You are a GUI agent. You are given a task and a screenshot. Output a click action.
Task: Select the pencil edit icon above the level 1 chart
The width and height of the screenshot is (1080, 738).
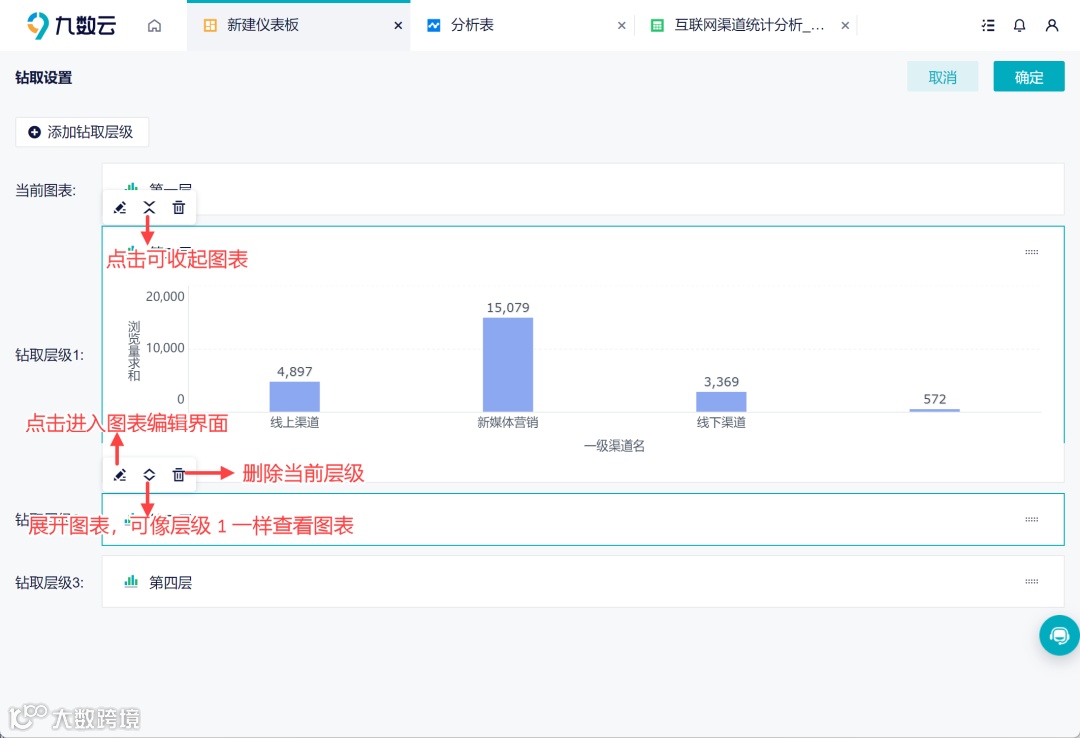pos(120,207)
